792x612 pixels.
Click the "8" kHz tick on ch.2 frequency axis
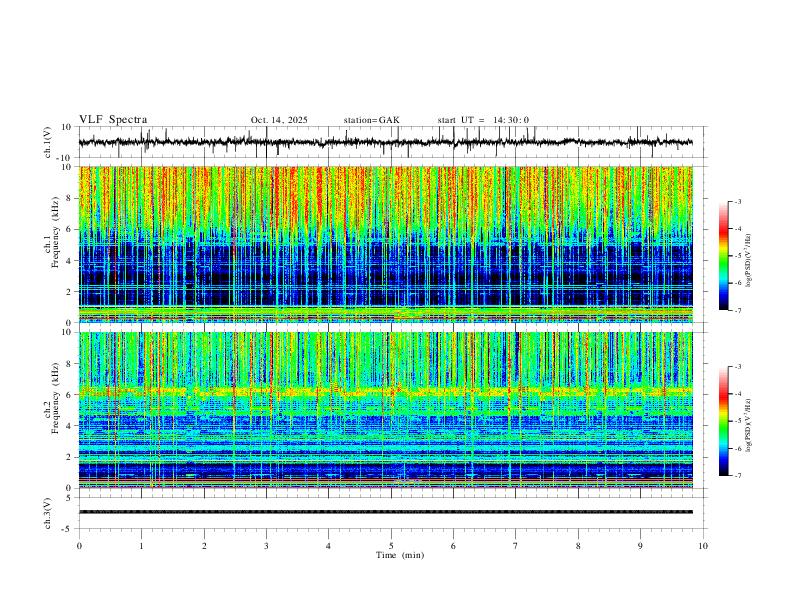(70, 364)
